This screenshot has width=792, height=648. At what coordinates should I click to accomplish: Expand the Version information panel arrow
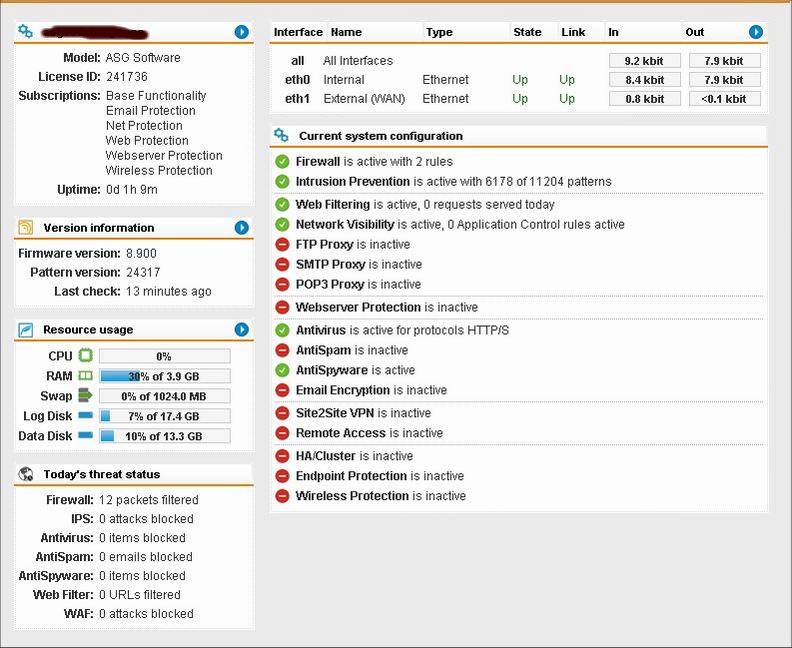point(241,228)
